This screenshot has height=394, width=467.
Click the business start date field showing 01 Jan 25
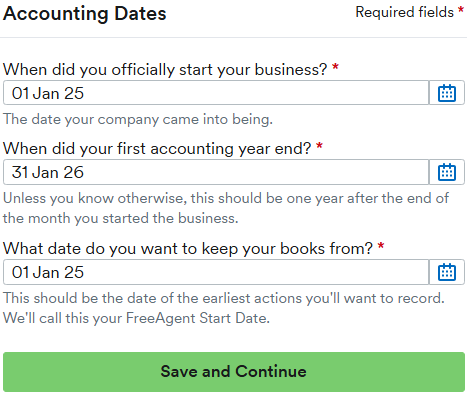pos(216,93)
